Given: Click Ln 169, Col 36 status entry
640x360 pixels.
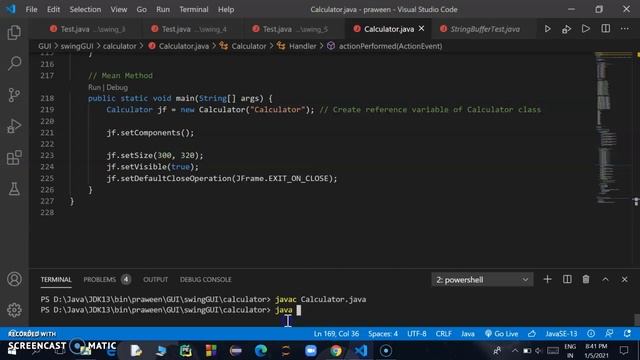Looking at the screenshot, I should (336, 334).
